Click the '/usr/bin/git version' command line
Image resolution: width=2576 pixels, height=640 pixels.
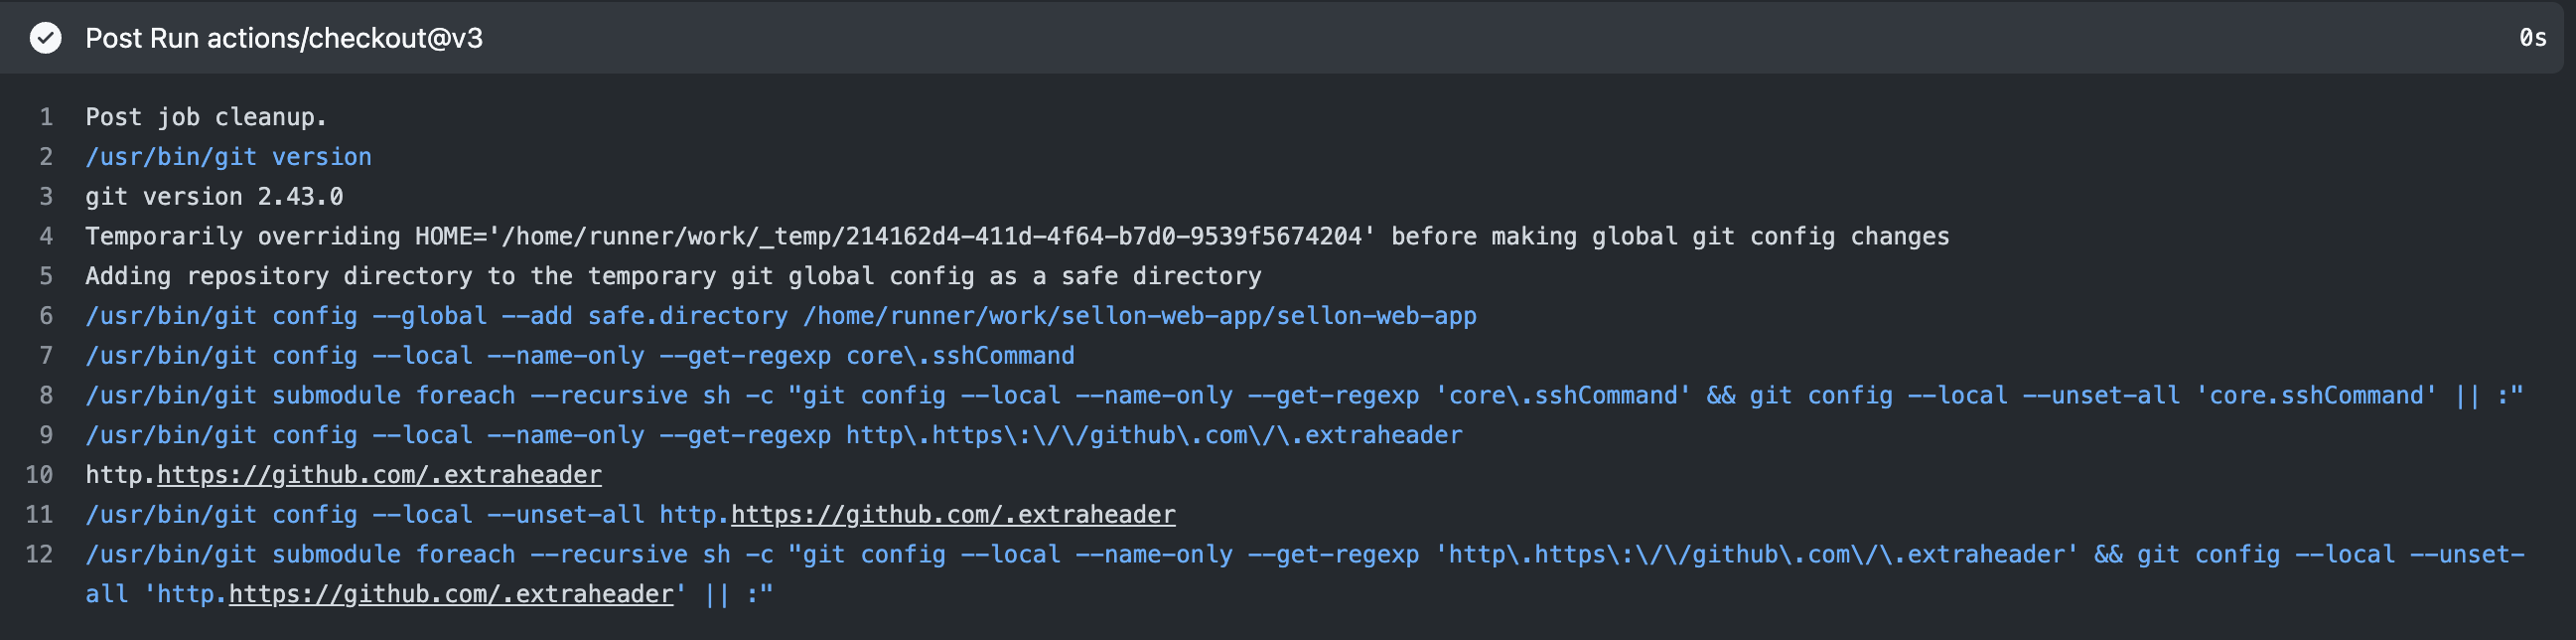point(228,157)
